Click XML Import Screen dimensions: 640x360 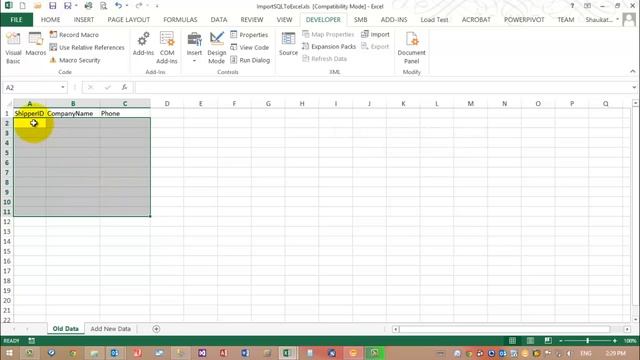(x=375, y=34)
